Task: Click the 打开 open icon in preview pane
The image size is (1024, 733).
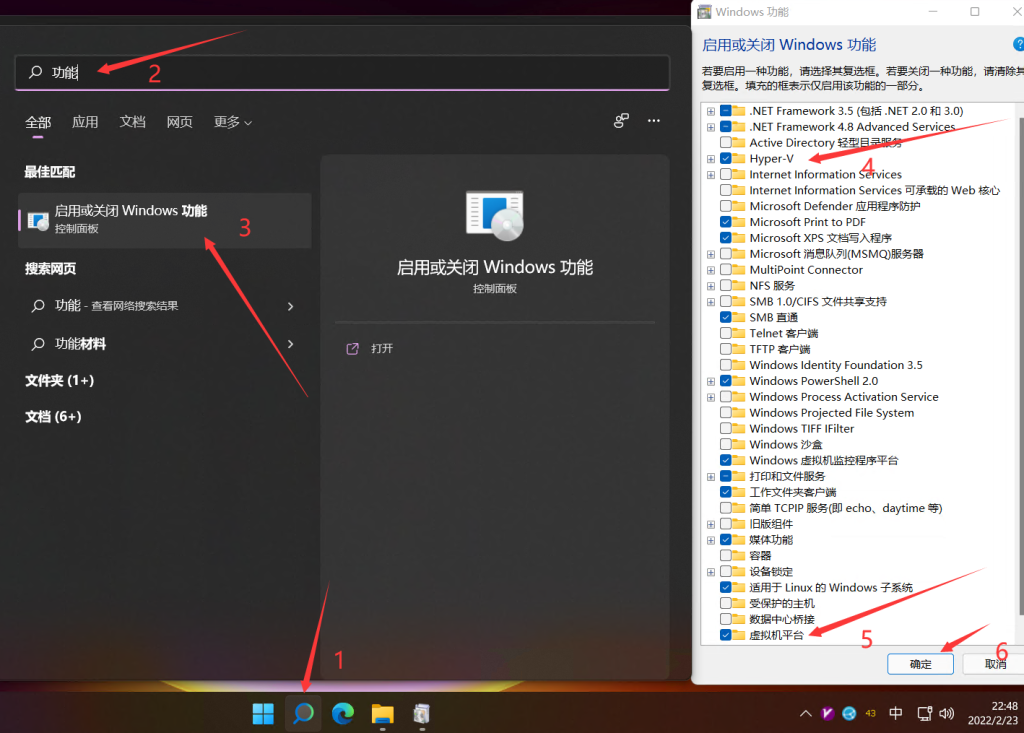Action: click(x=352, y=349)
